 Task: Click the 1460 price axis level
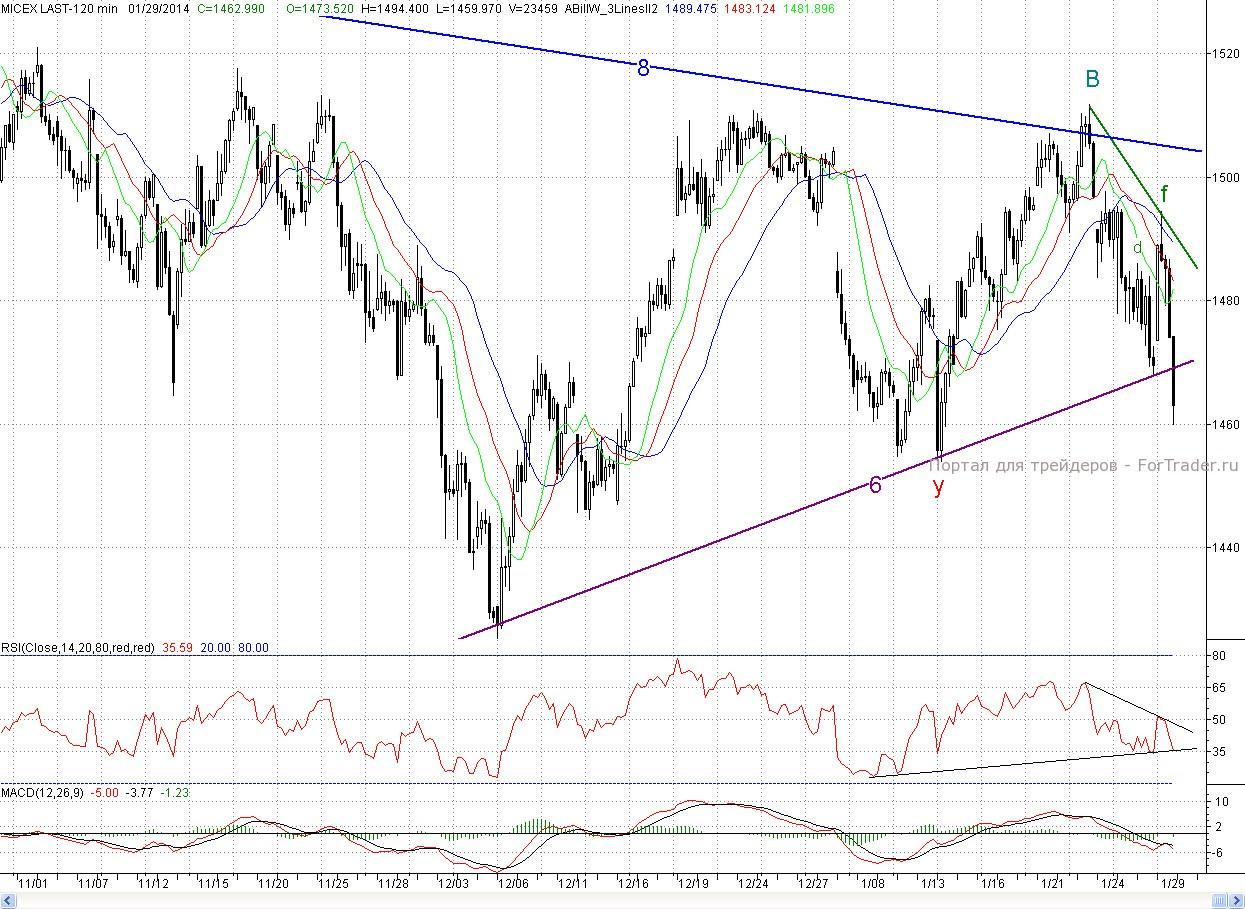pos(1226,424)
